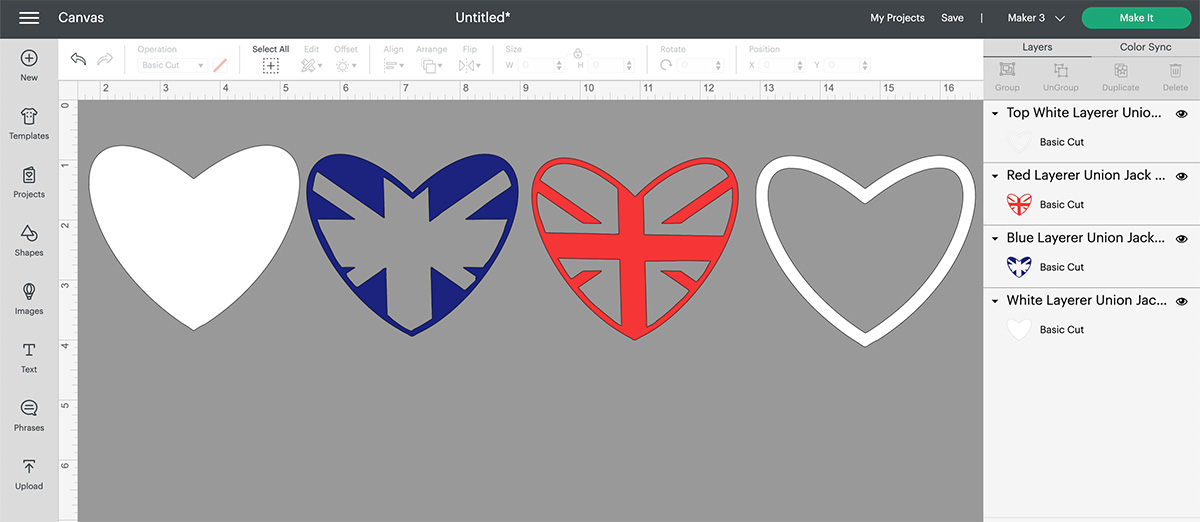Click the operation color swatch
The image size is (1200, 522).
pyautogui.click(x=220, y=65)
